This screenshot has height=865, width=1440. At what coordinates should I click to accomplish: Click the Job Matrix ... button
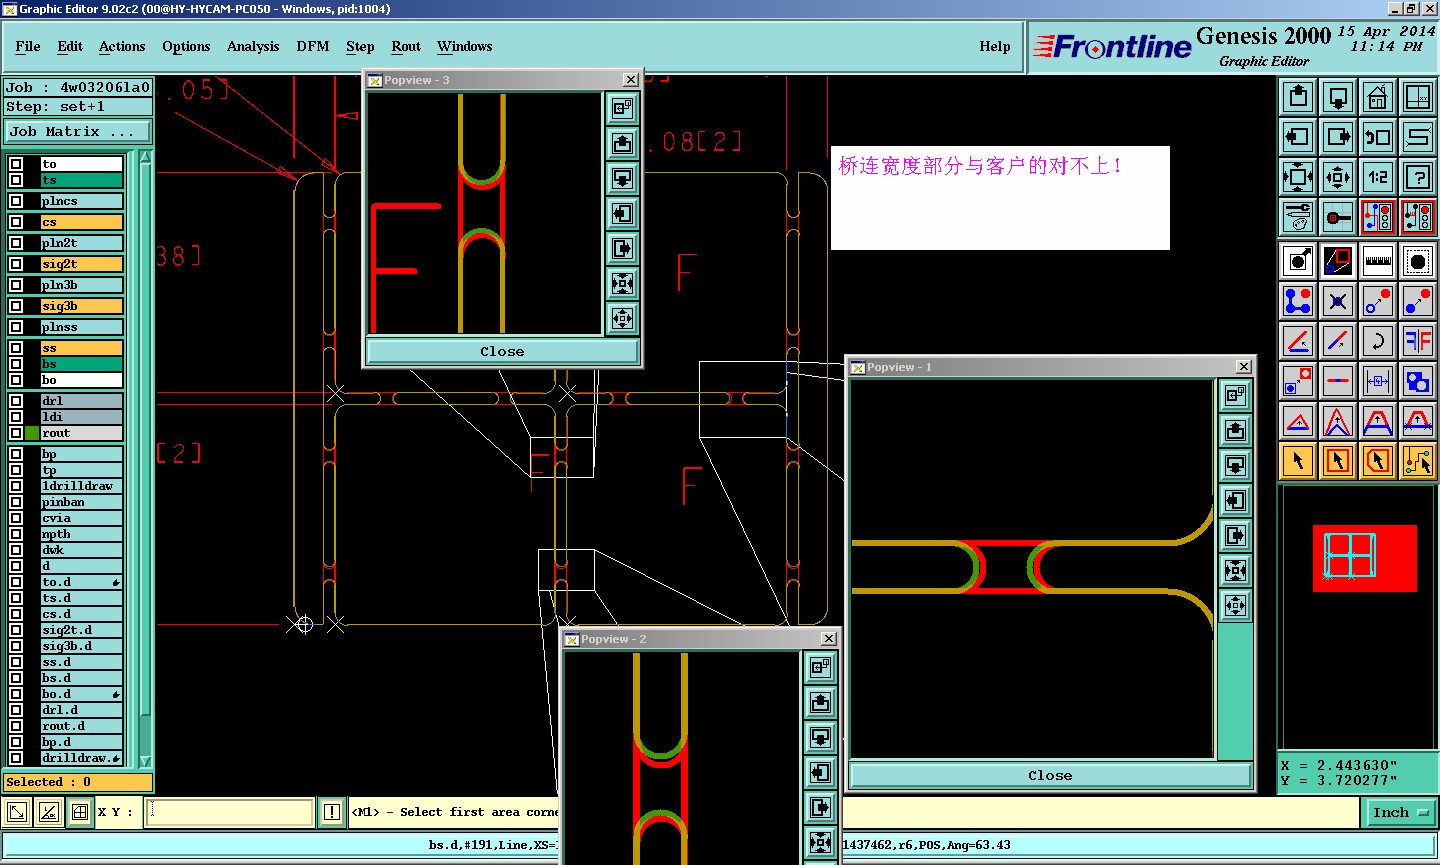coord(79,132)
